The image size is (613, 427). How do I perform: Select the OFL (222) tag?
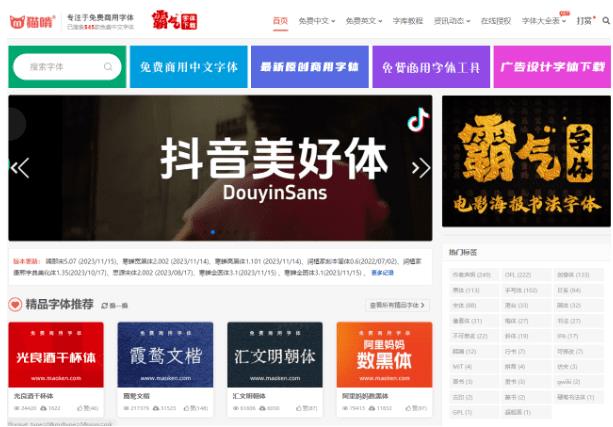pos(525,275)
